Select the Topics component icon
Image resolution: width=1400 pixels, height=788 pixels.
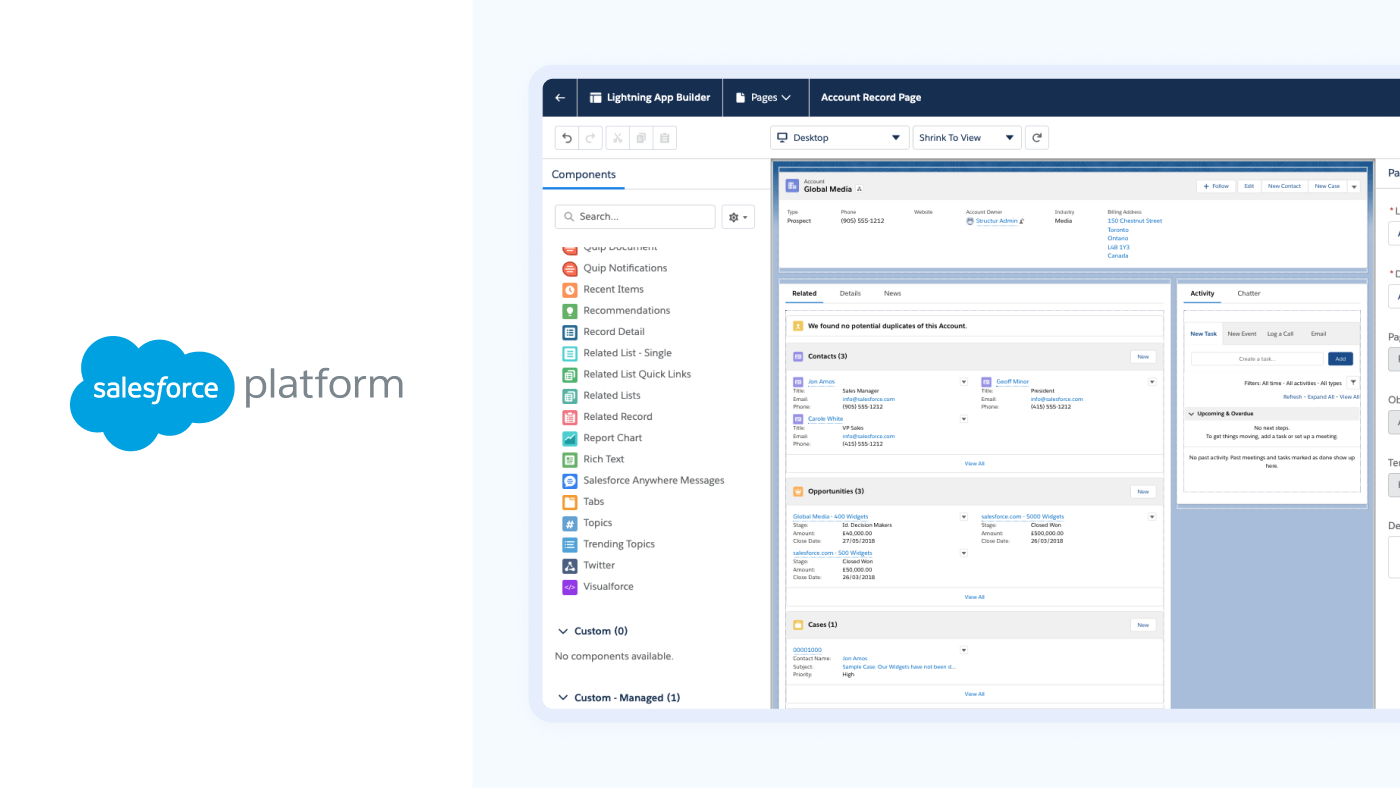tap(569, 523)
